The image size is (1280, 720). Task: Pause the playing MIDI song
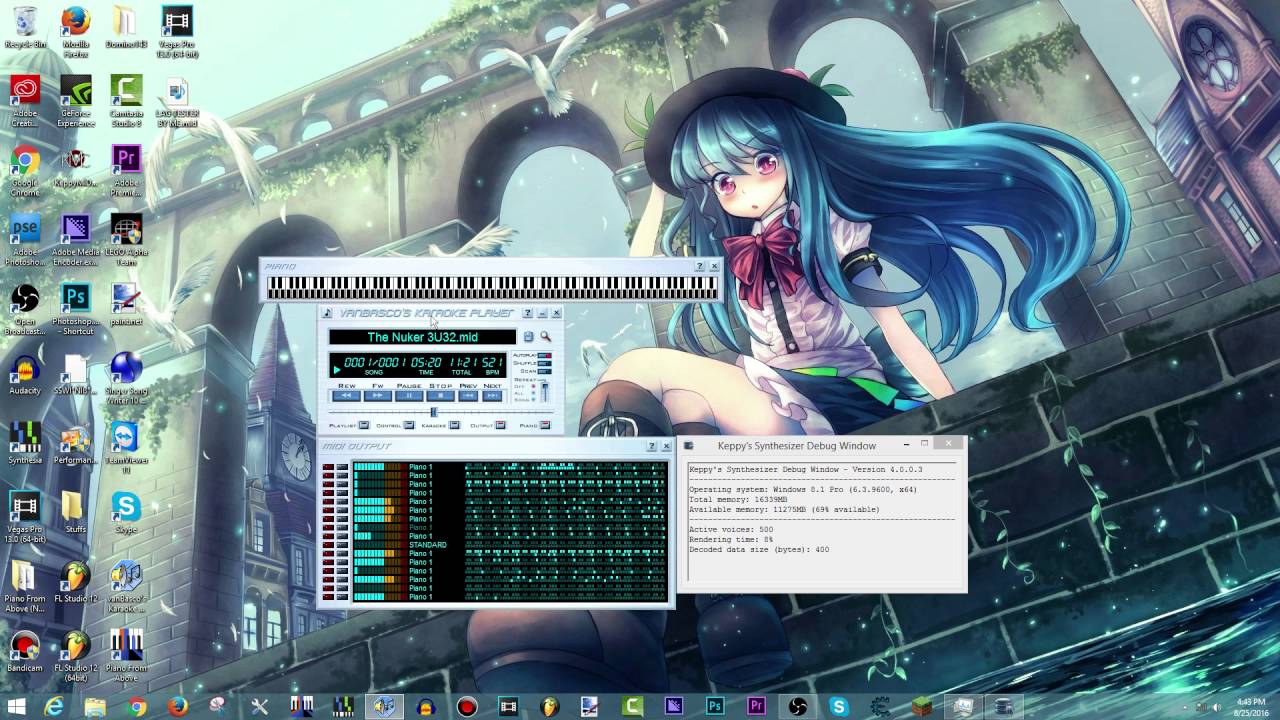(409, 396)
